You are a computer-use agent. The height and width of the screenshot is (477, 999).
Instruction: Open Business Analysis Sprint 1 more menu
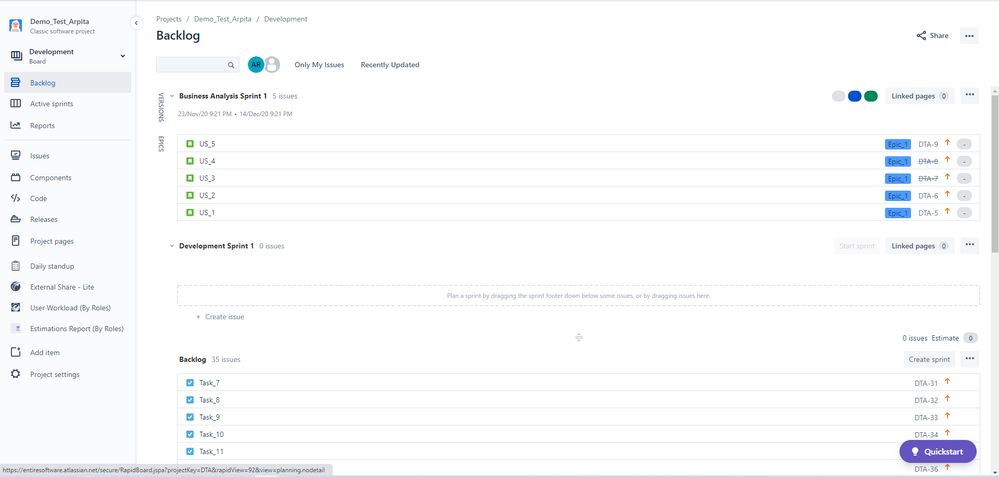pyautogui.click(x=970, y=96)
